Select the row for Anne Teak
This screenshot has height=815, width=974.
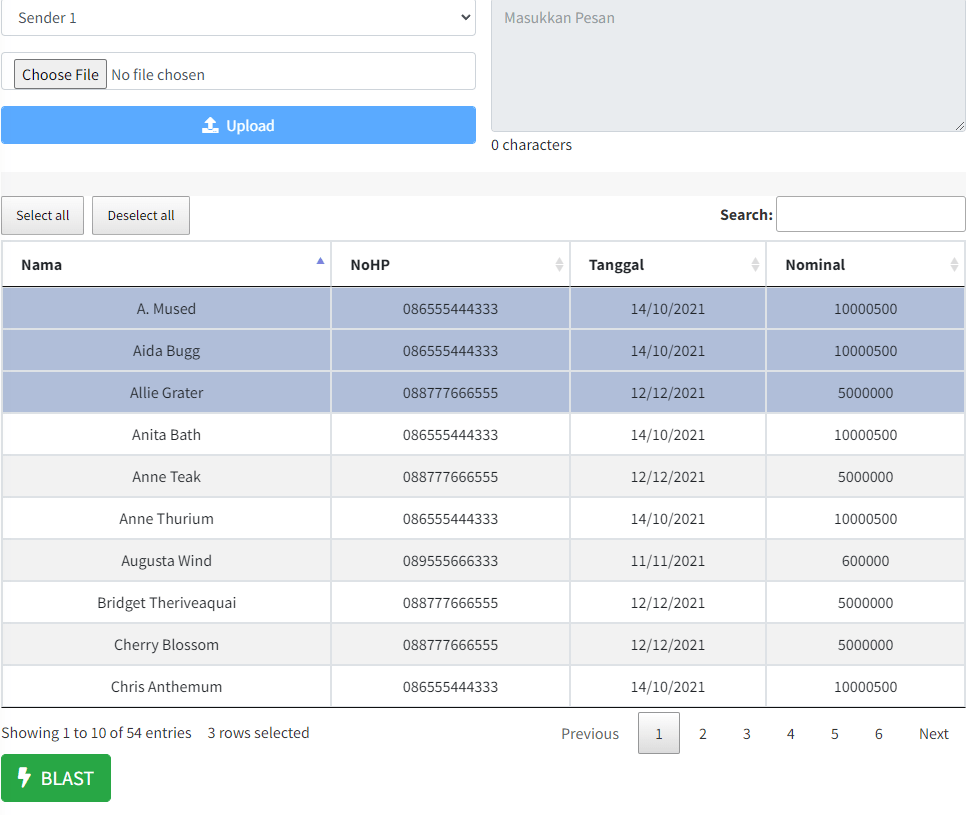[x=166, y=476]
